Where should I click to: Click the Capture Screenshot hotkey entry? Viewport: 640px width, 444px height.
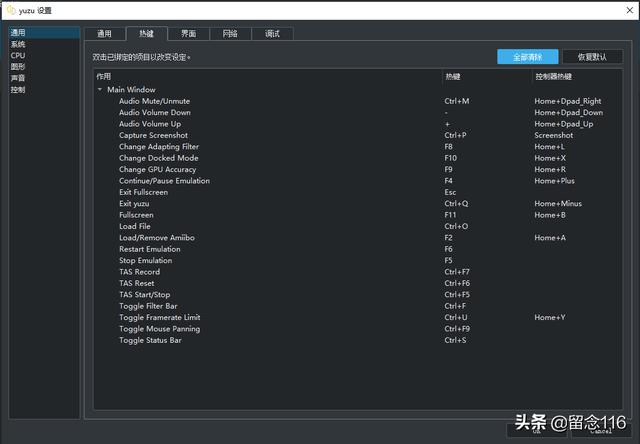pos(153,135)
